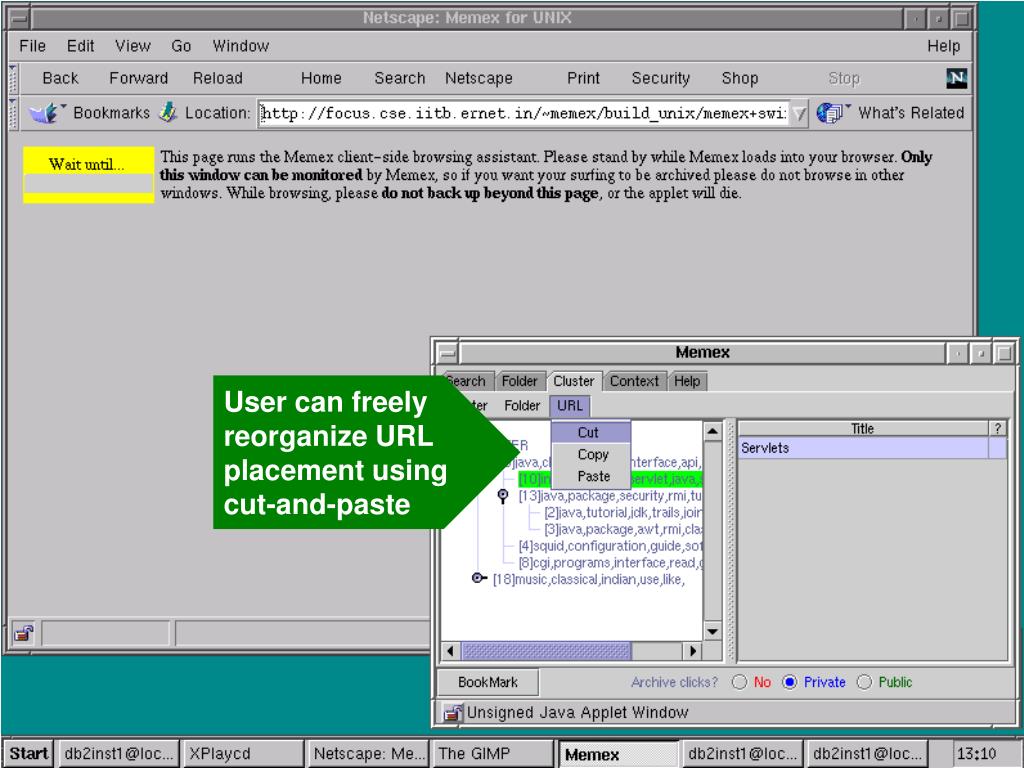Switch to the Cluster tab

coord(573,381)
